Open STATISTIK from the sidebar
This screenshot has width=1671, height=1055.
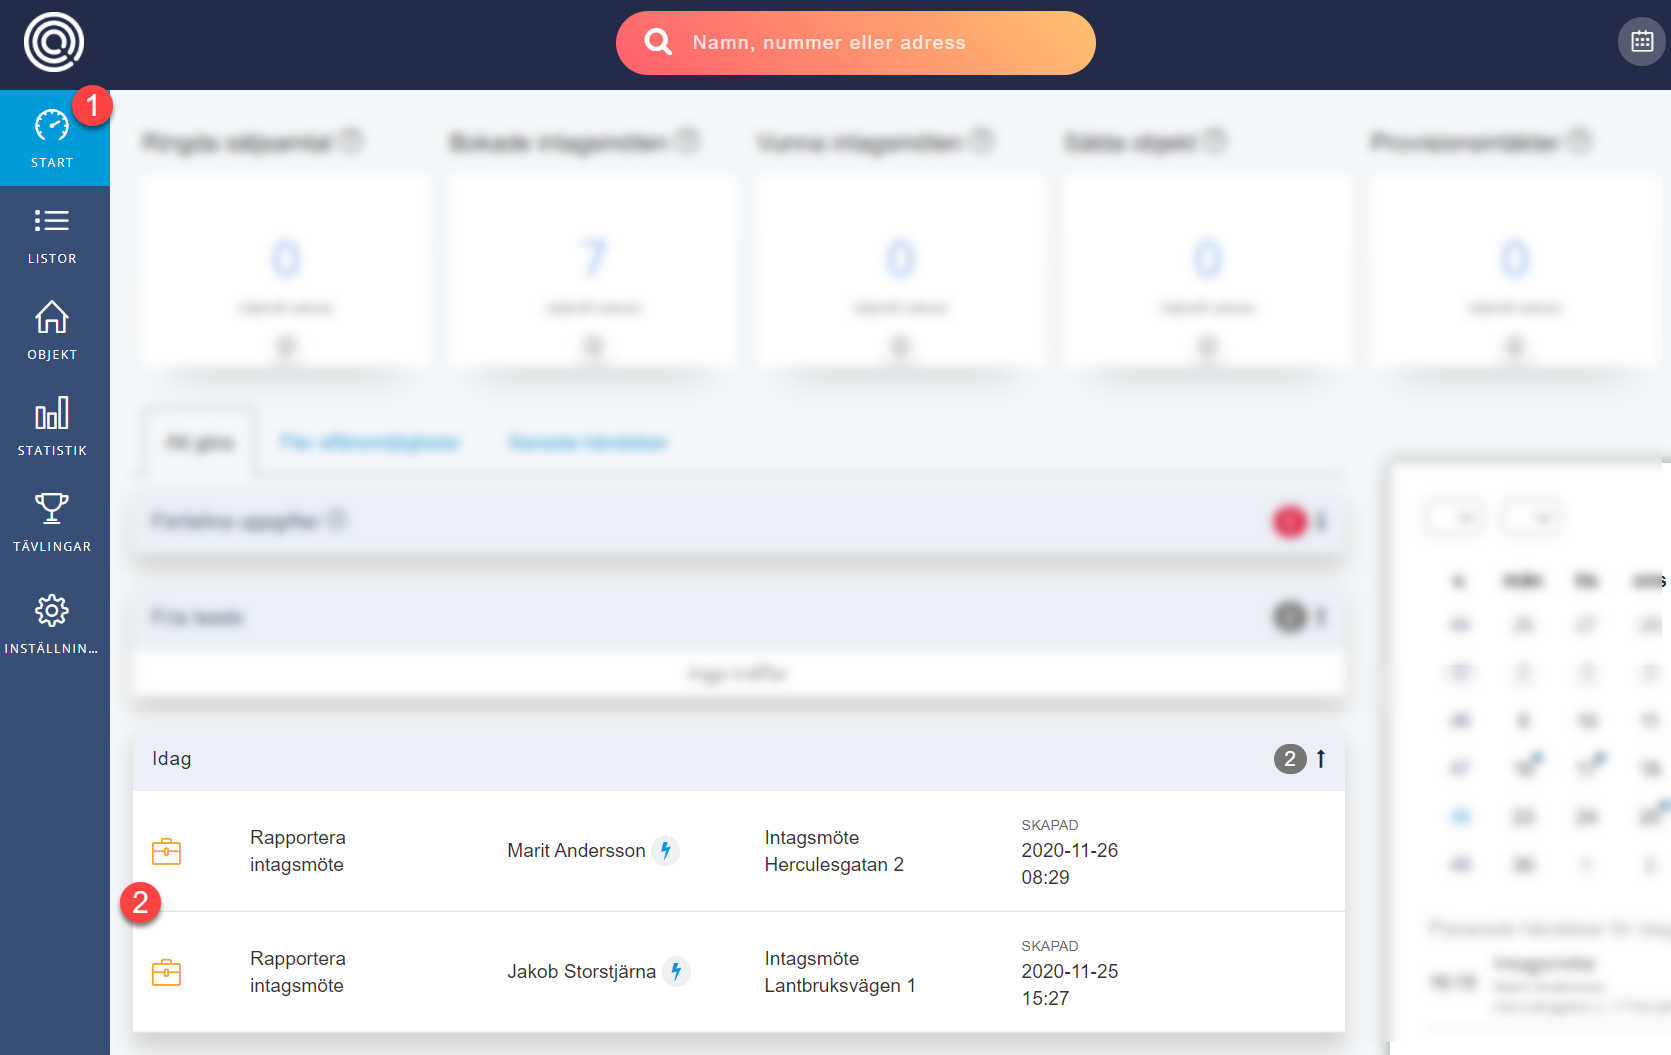point(54,427)
